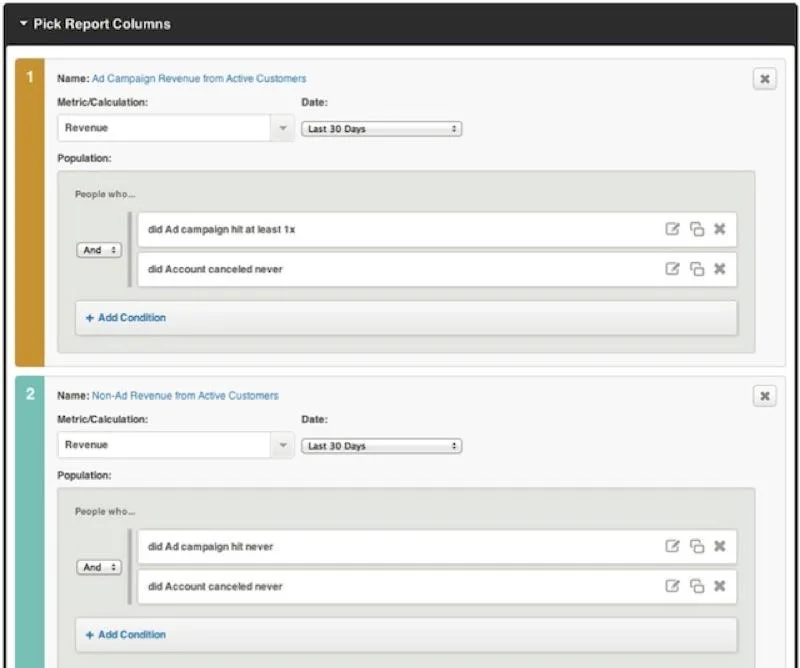Image resolution: width=800 pixels, height=668 pixels.
Task: Open Metric/Calculation dropdown arrow in column 1
Action: [x=283, y=128]
